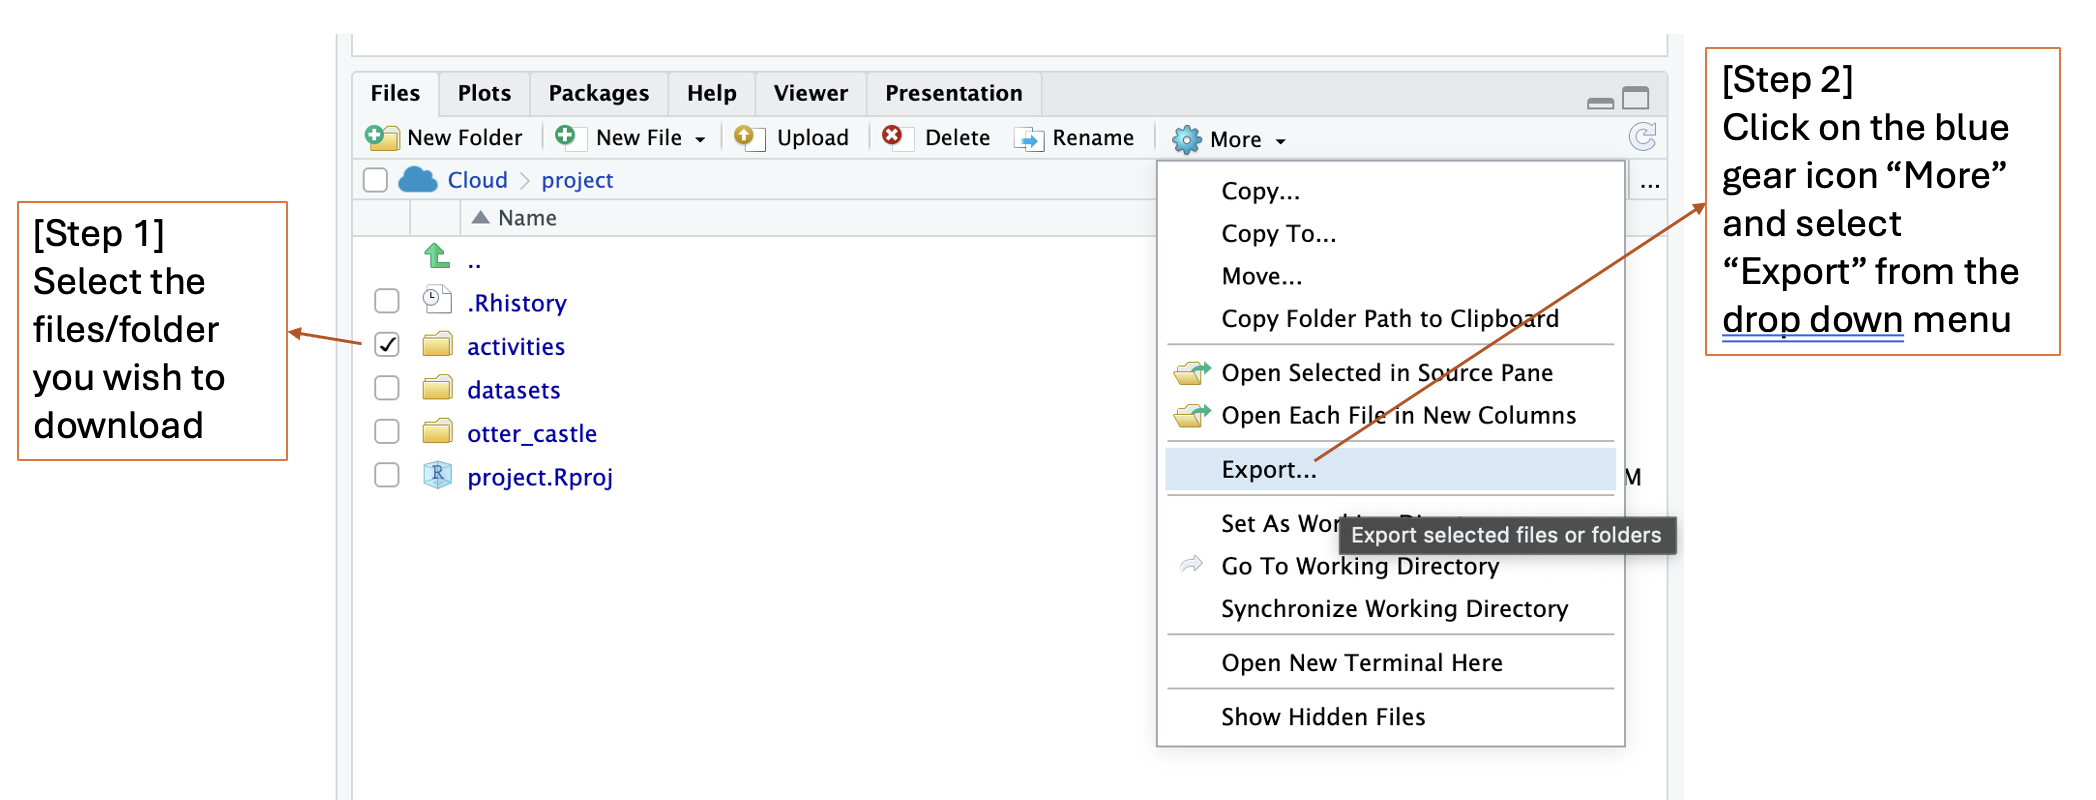Click the blue Cloud icon in breadcrumb
The width and height of the screenshot is (2096, 800).
418,180
